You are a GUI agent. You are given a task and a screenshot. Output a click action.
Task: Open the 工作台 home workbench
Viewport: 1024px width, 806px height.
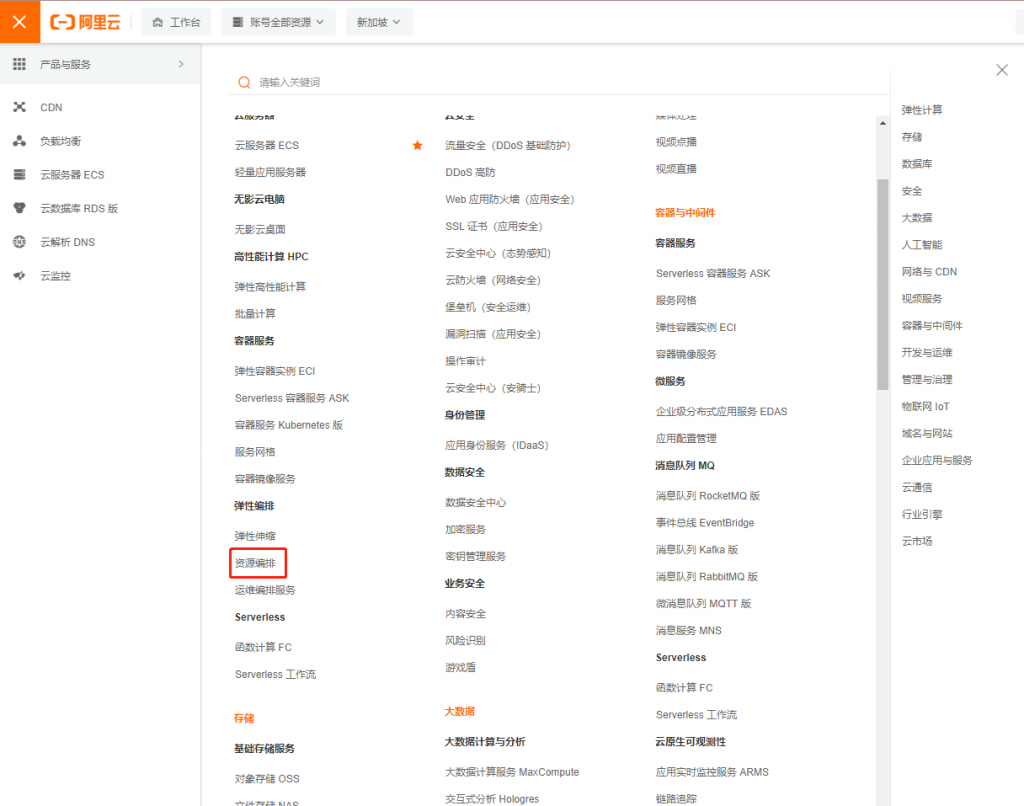click(x=176, y=22)
